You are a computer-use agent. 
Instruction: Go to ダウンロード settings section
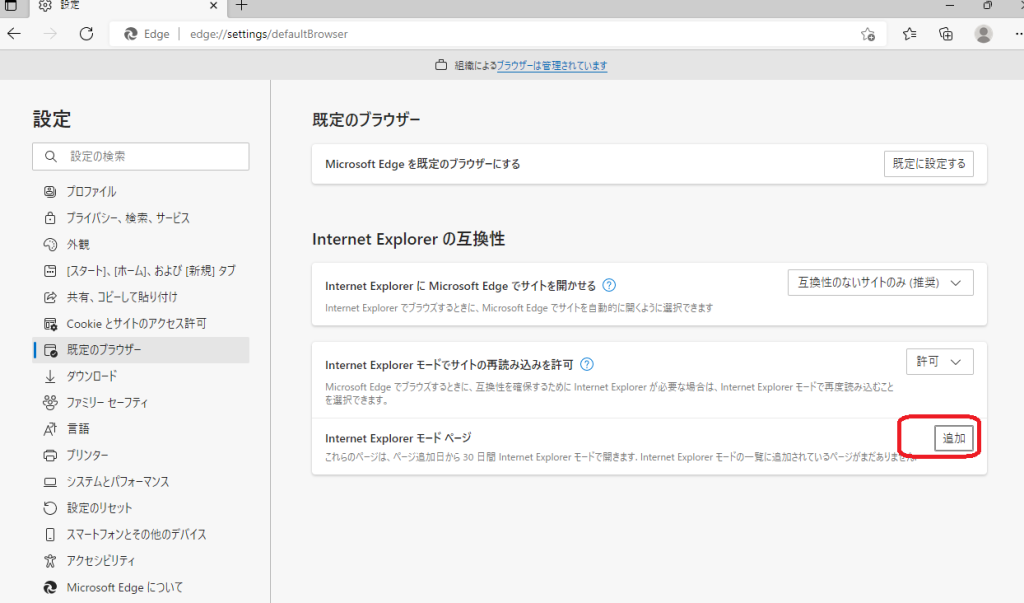click(x=92, y=376)
